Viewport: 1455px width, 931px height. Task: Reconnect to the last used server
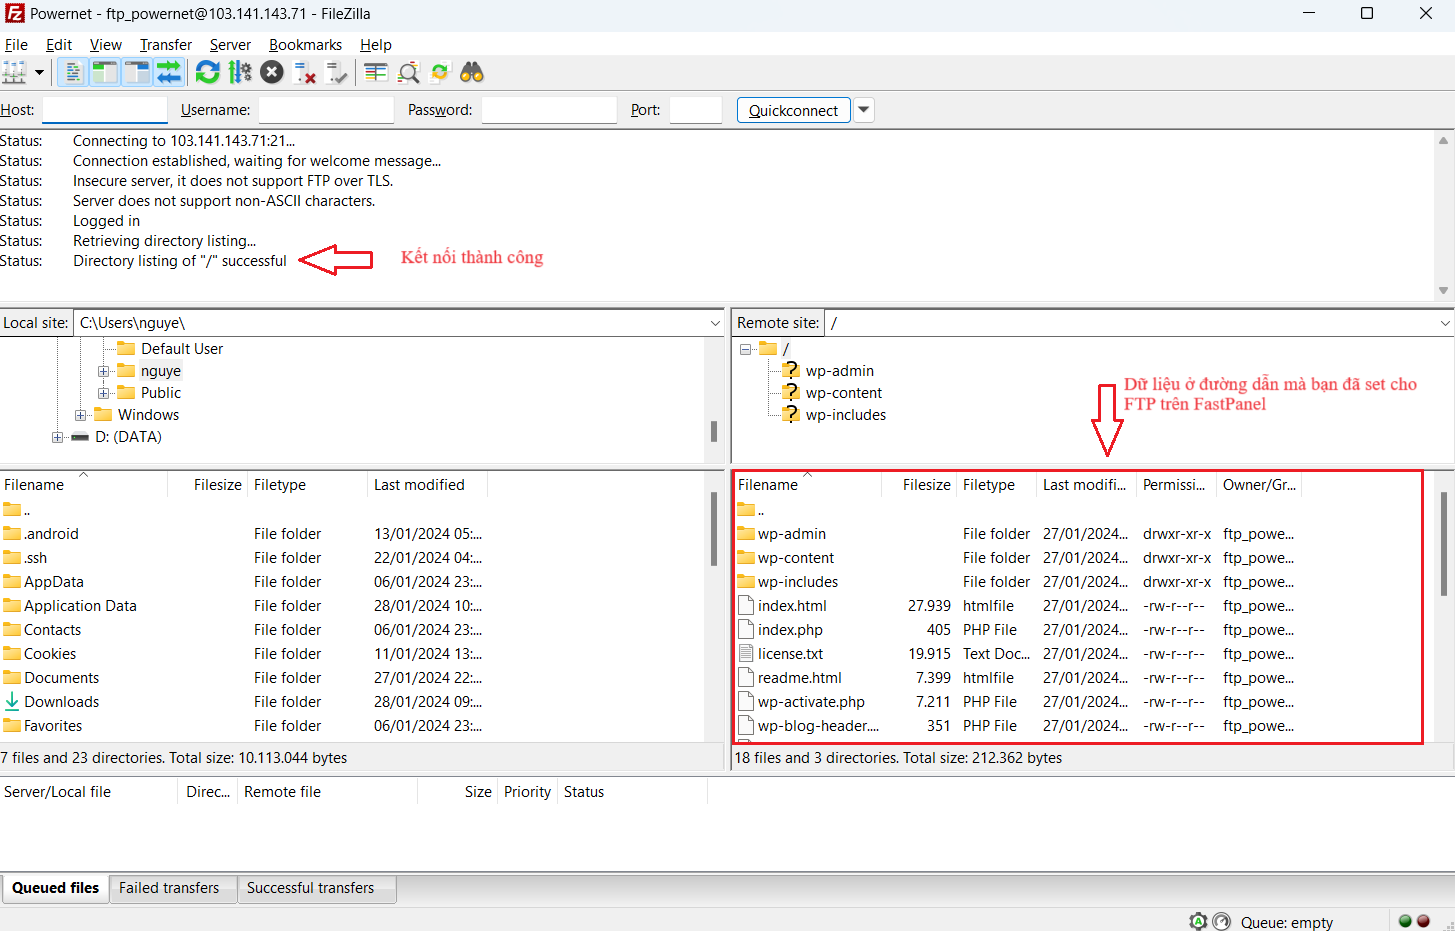(337, 72)
